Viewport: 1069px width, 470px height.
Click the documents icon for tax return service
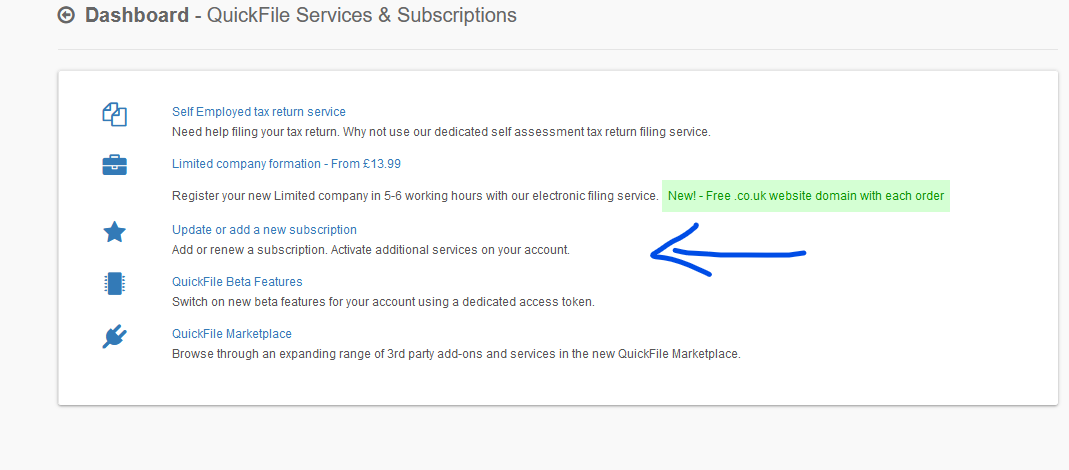pos(115,114)
